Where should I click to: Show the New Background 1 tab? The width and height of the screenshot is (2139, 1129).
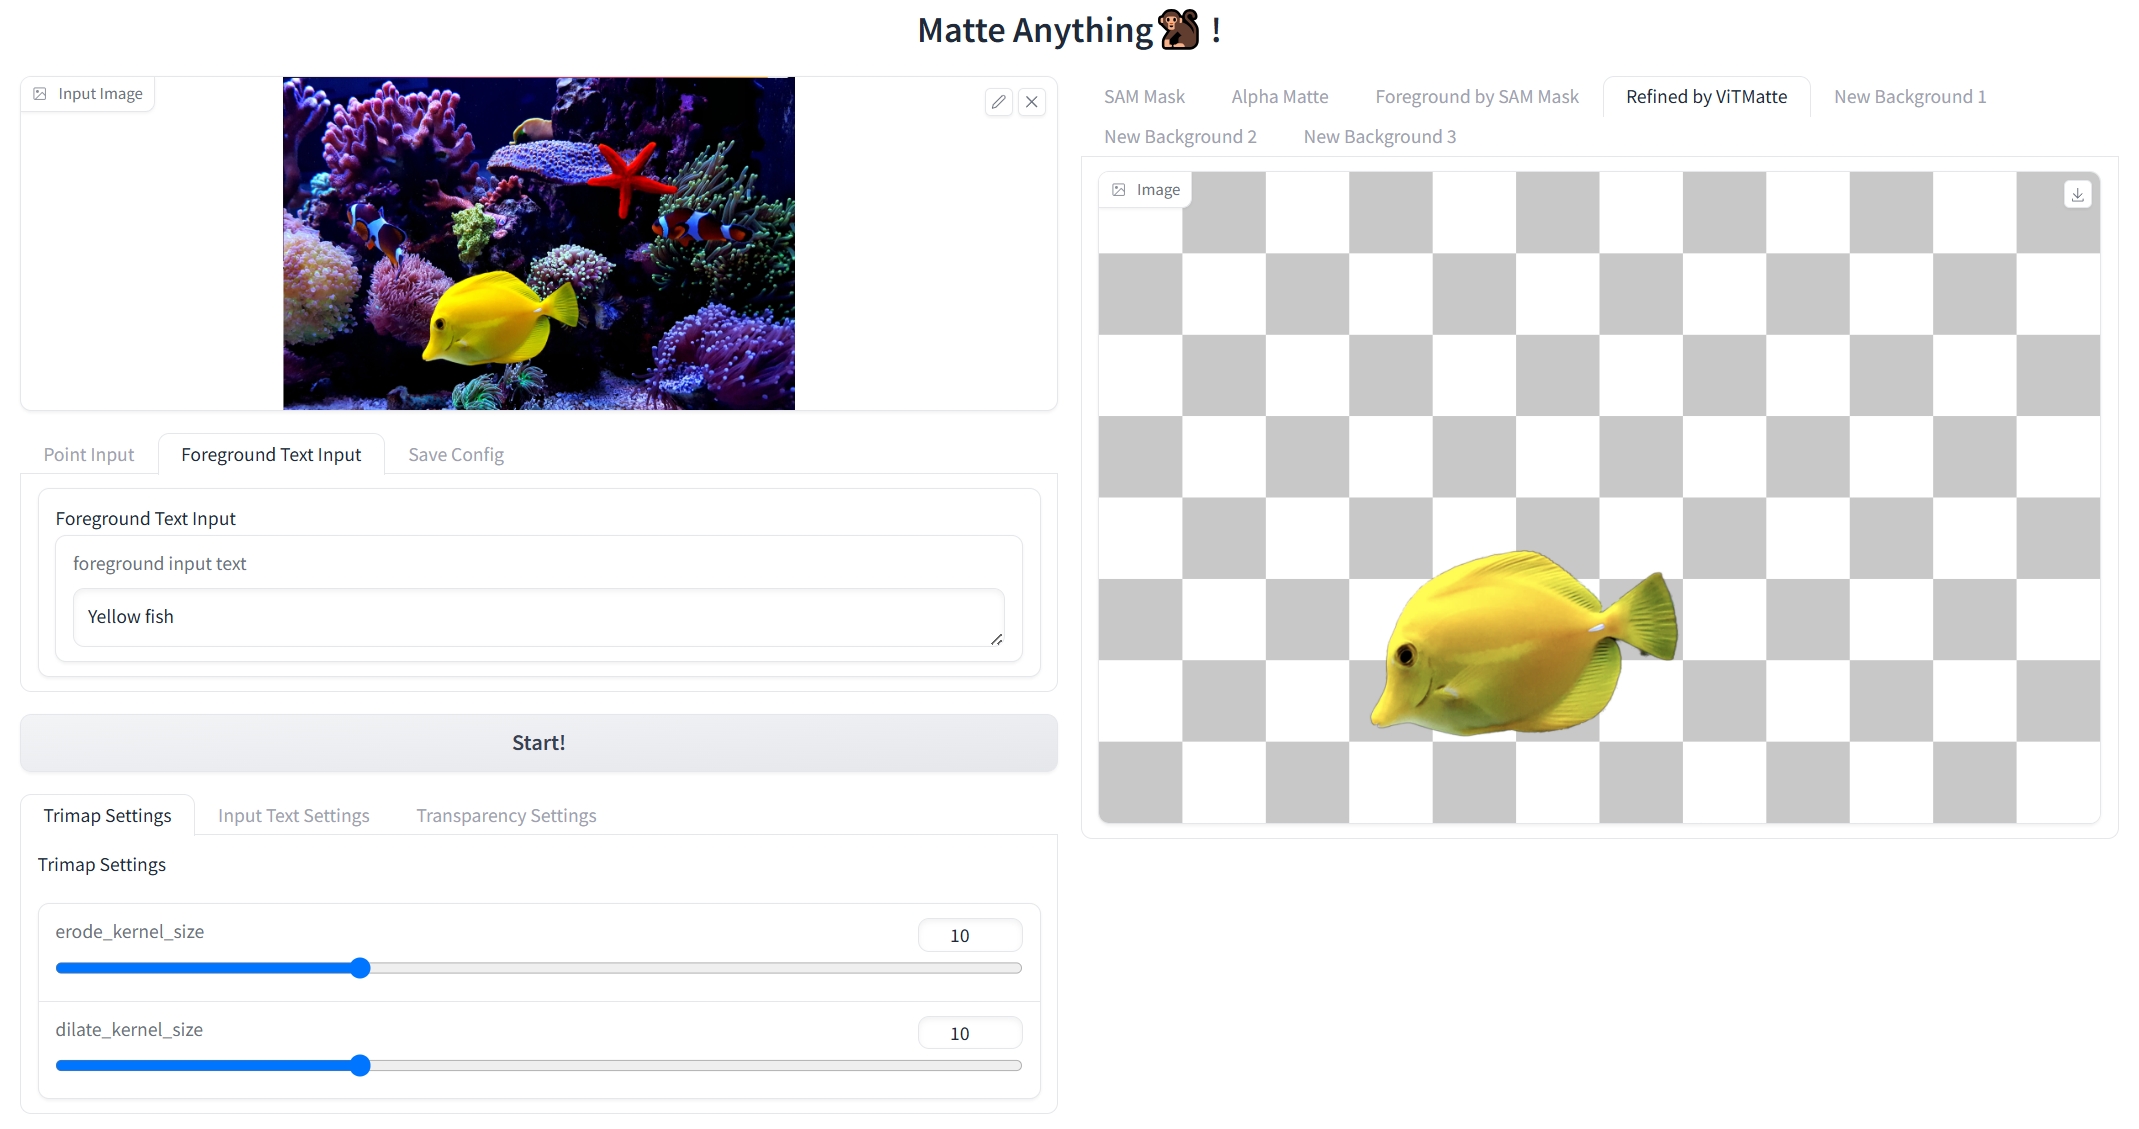(x=1909, y=97)
